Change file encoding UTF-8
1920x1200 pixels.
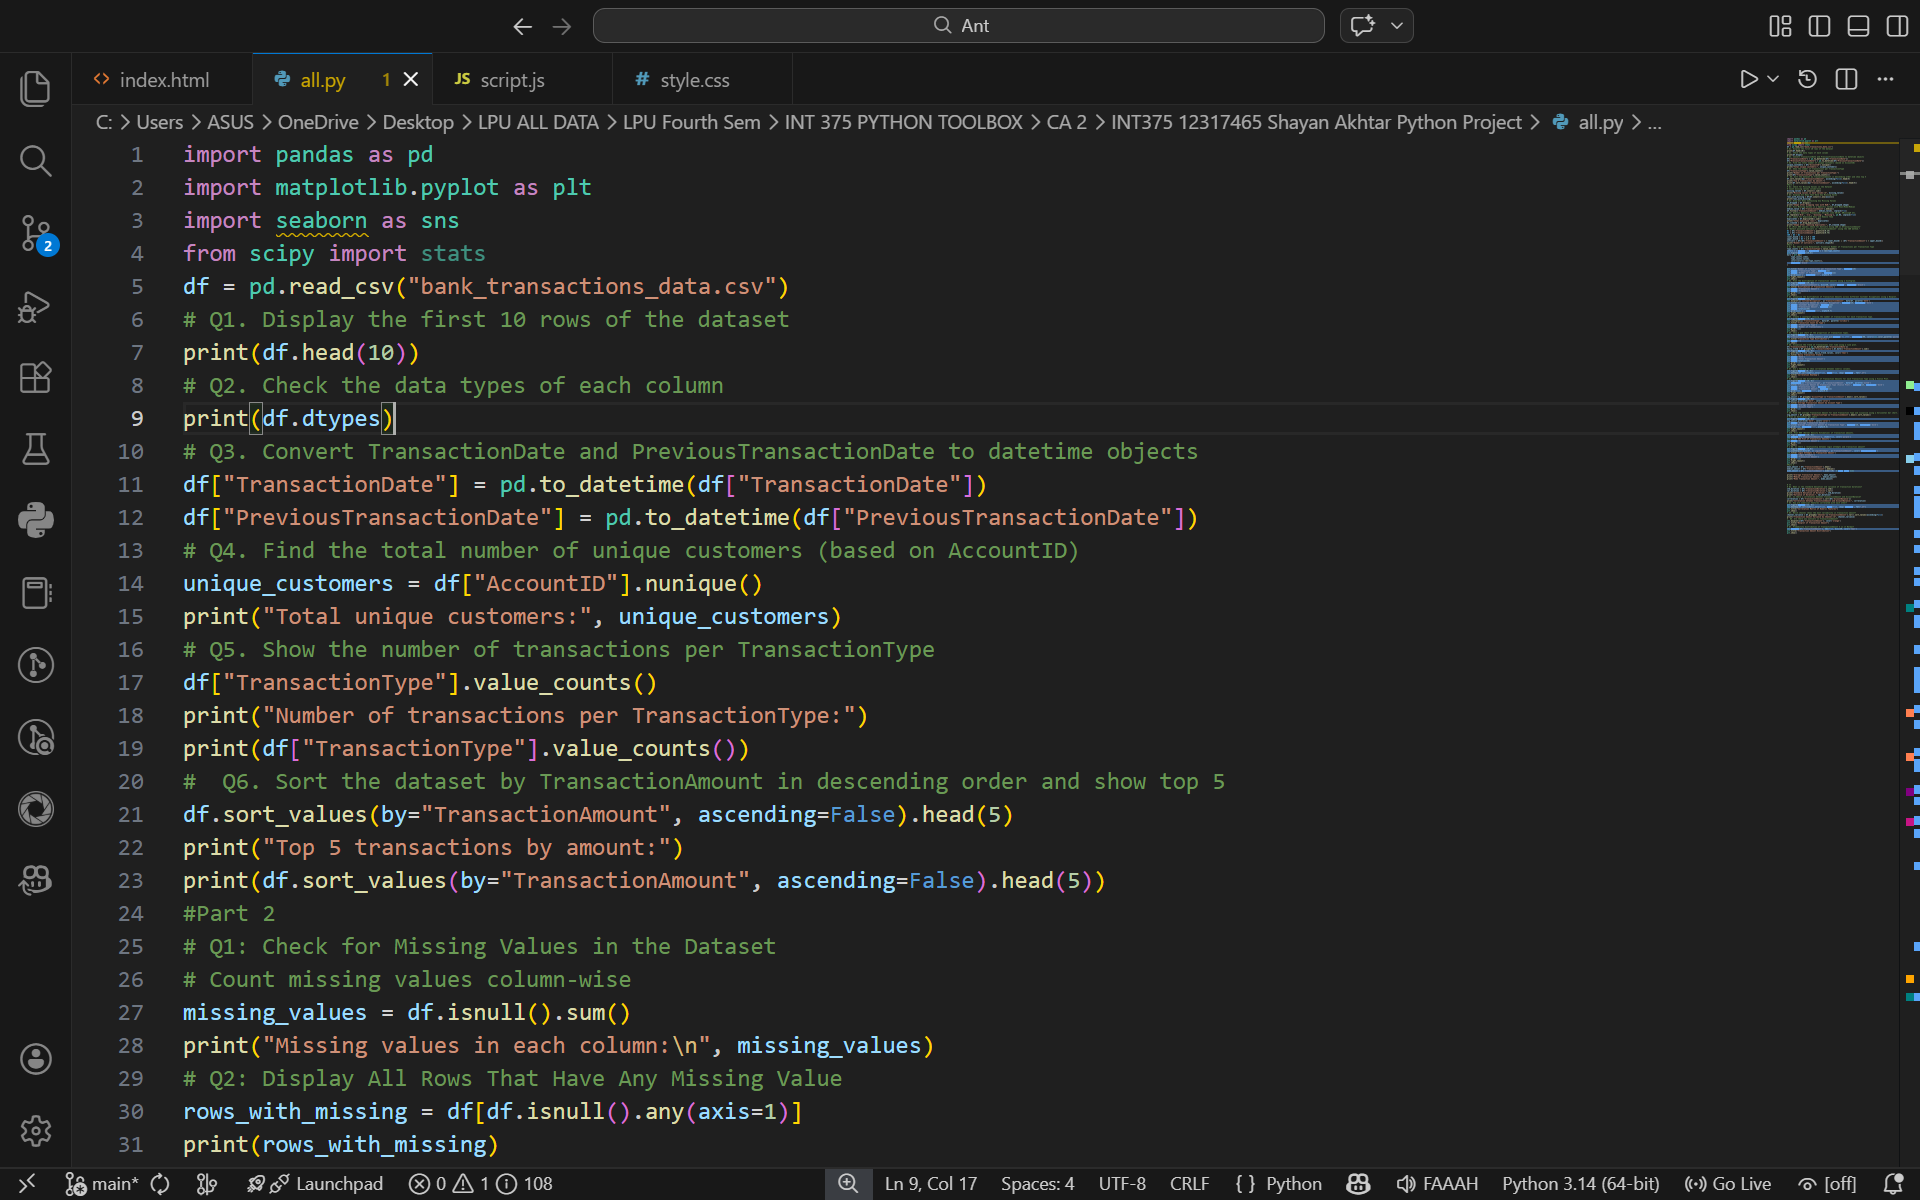[1122, 1184]
